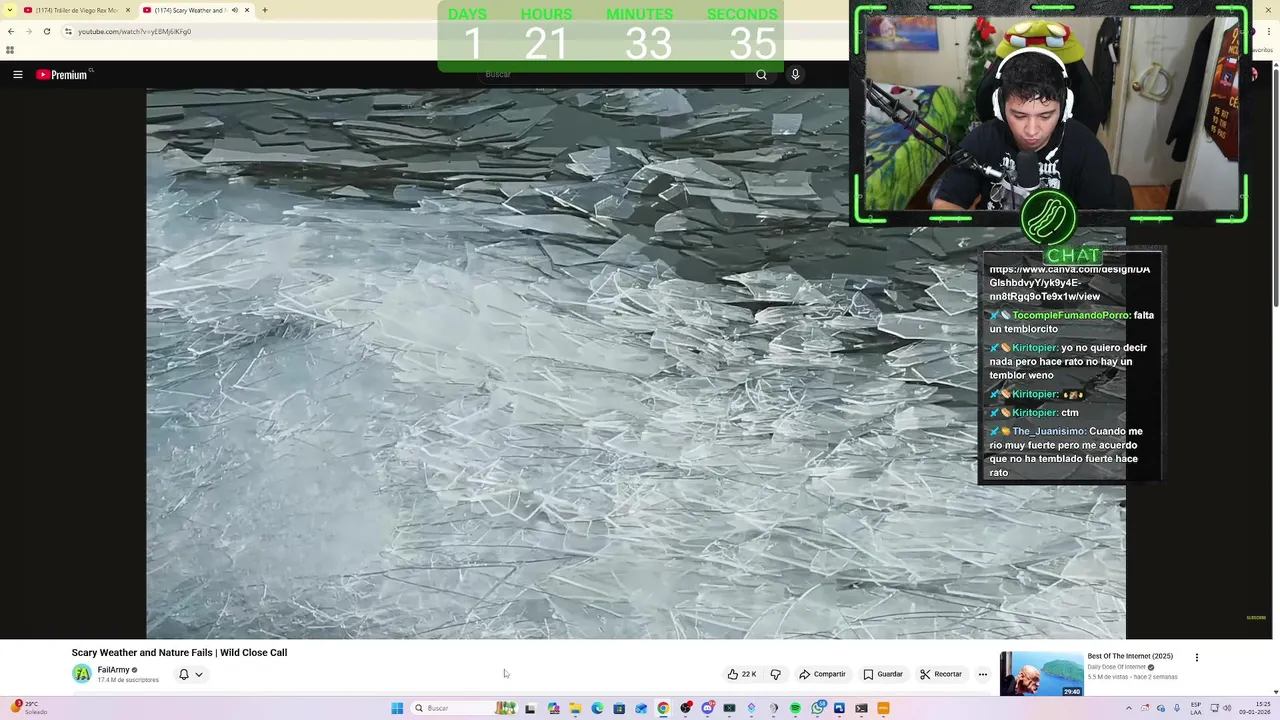This screenshot has width=1280, height=720.
Task: Open a new Chrome tab
Action: 265,10
